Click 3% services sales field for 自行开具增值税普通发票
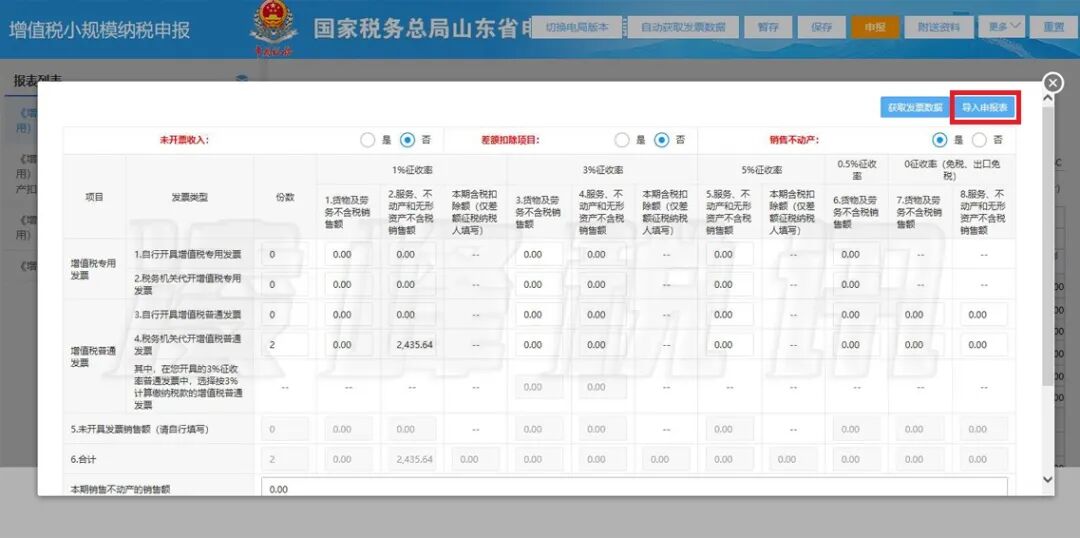This screenshot has height=538, width=1080. click(603, 315)
